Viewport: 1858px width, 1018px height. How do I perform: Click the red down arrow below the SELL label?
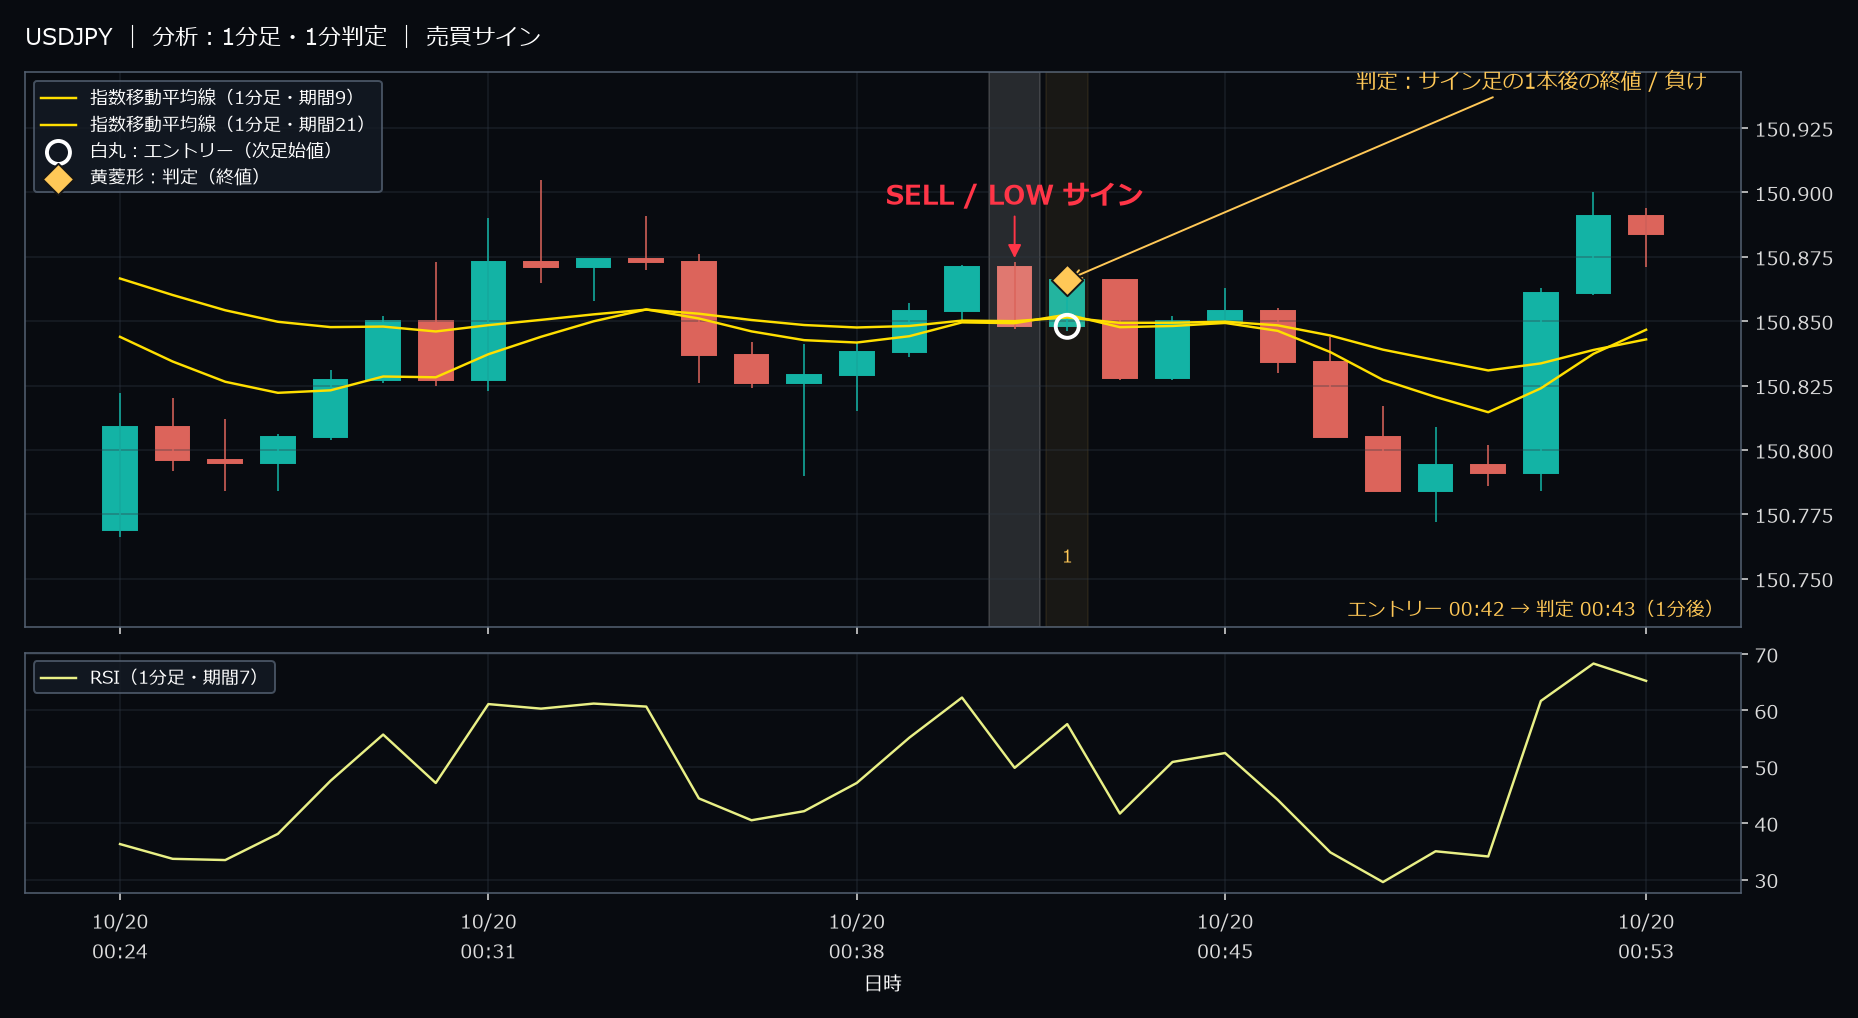coord(1014,237)
